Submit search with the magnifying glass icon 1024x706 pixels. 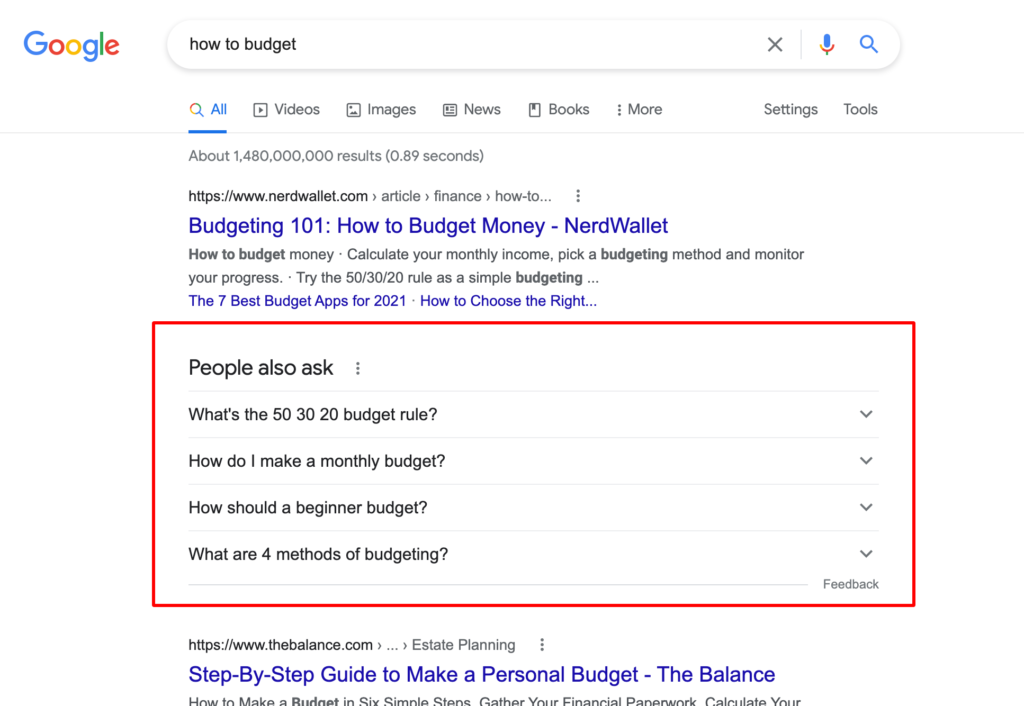point(868,44)
